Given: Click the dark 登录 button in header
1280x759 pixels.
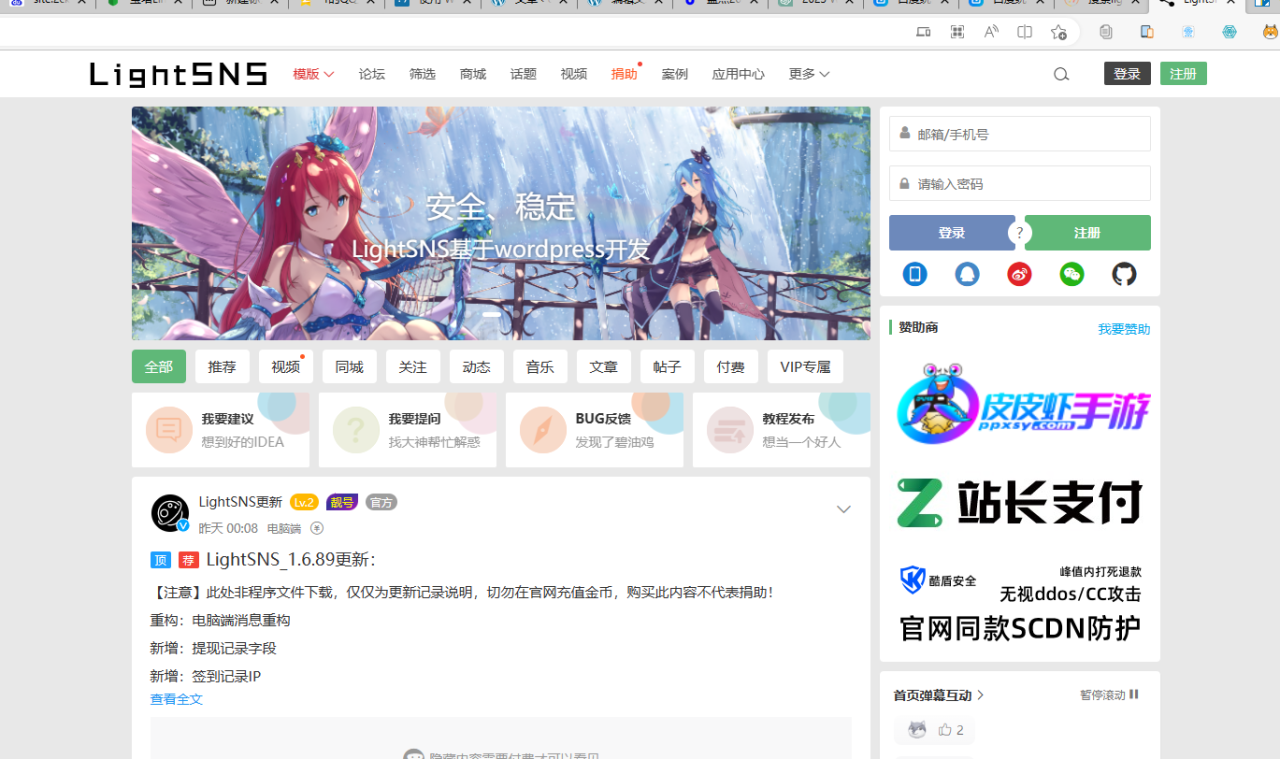Looking at the screenshot, I should (x=1127, y=74).
